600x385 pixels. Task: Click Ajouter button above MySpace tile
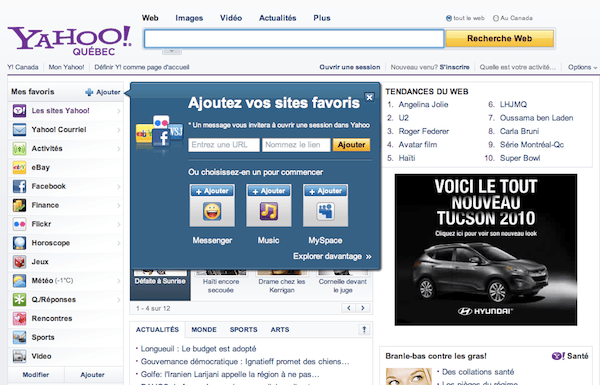pyautogui.click(x=325, y=191)
